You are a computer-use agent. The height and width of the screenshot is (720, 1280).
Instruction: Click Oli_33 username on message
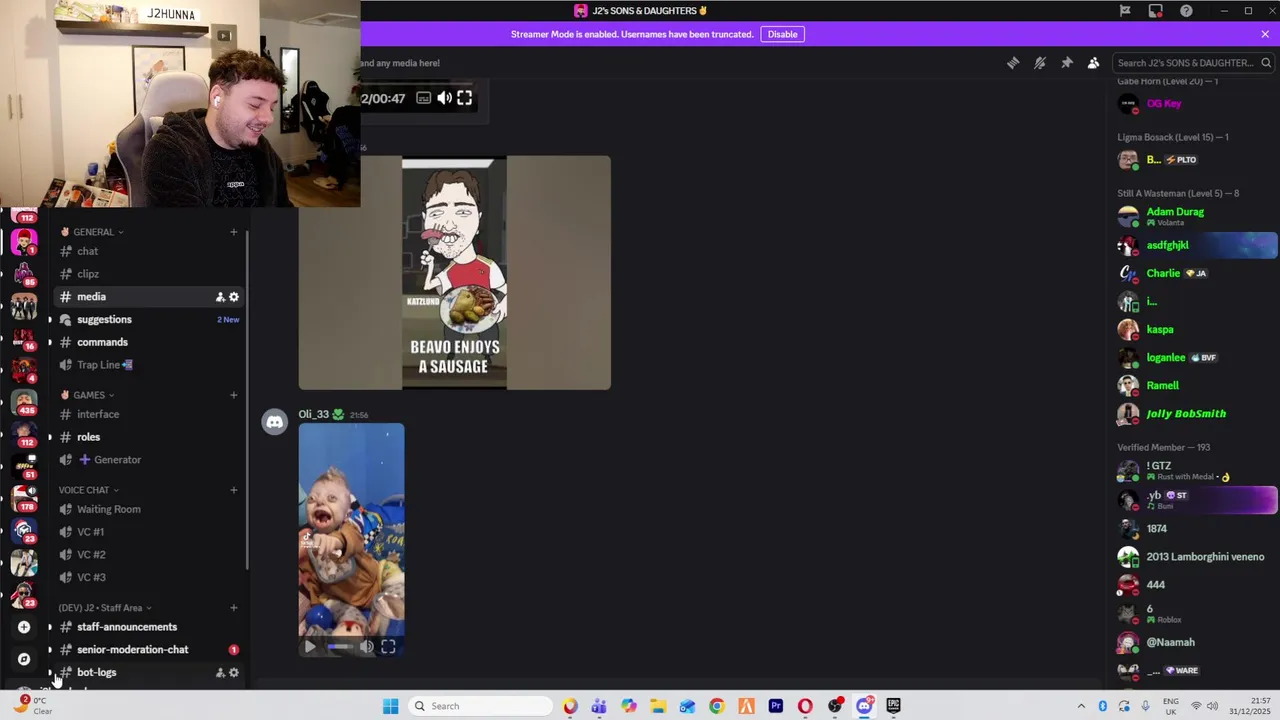tap(313, 414)
